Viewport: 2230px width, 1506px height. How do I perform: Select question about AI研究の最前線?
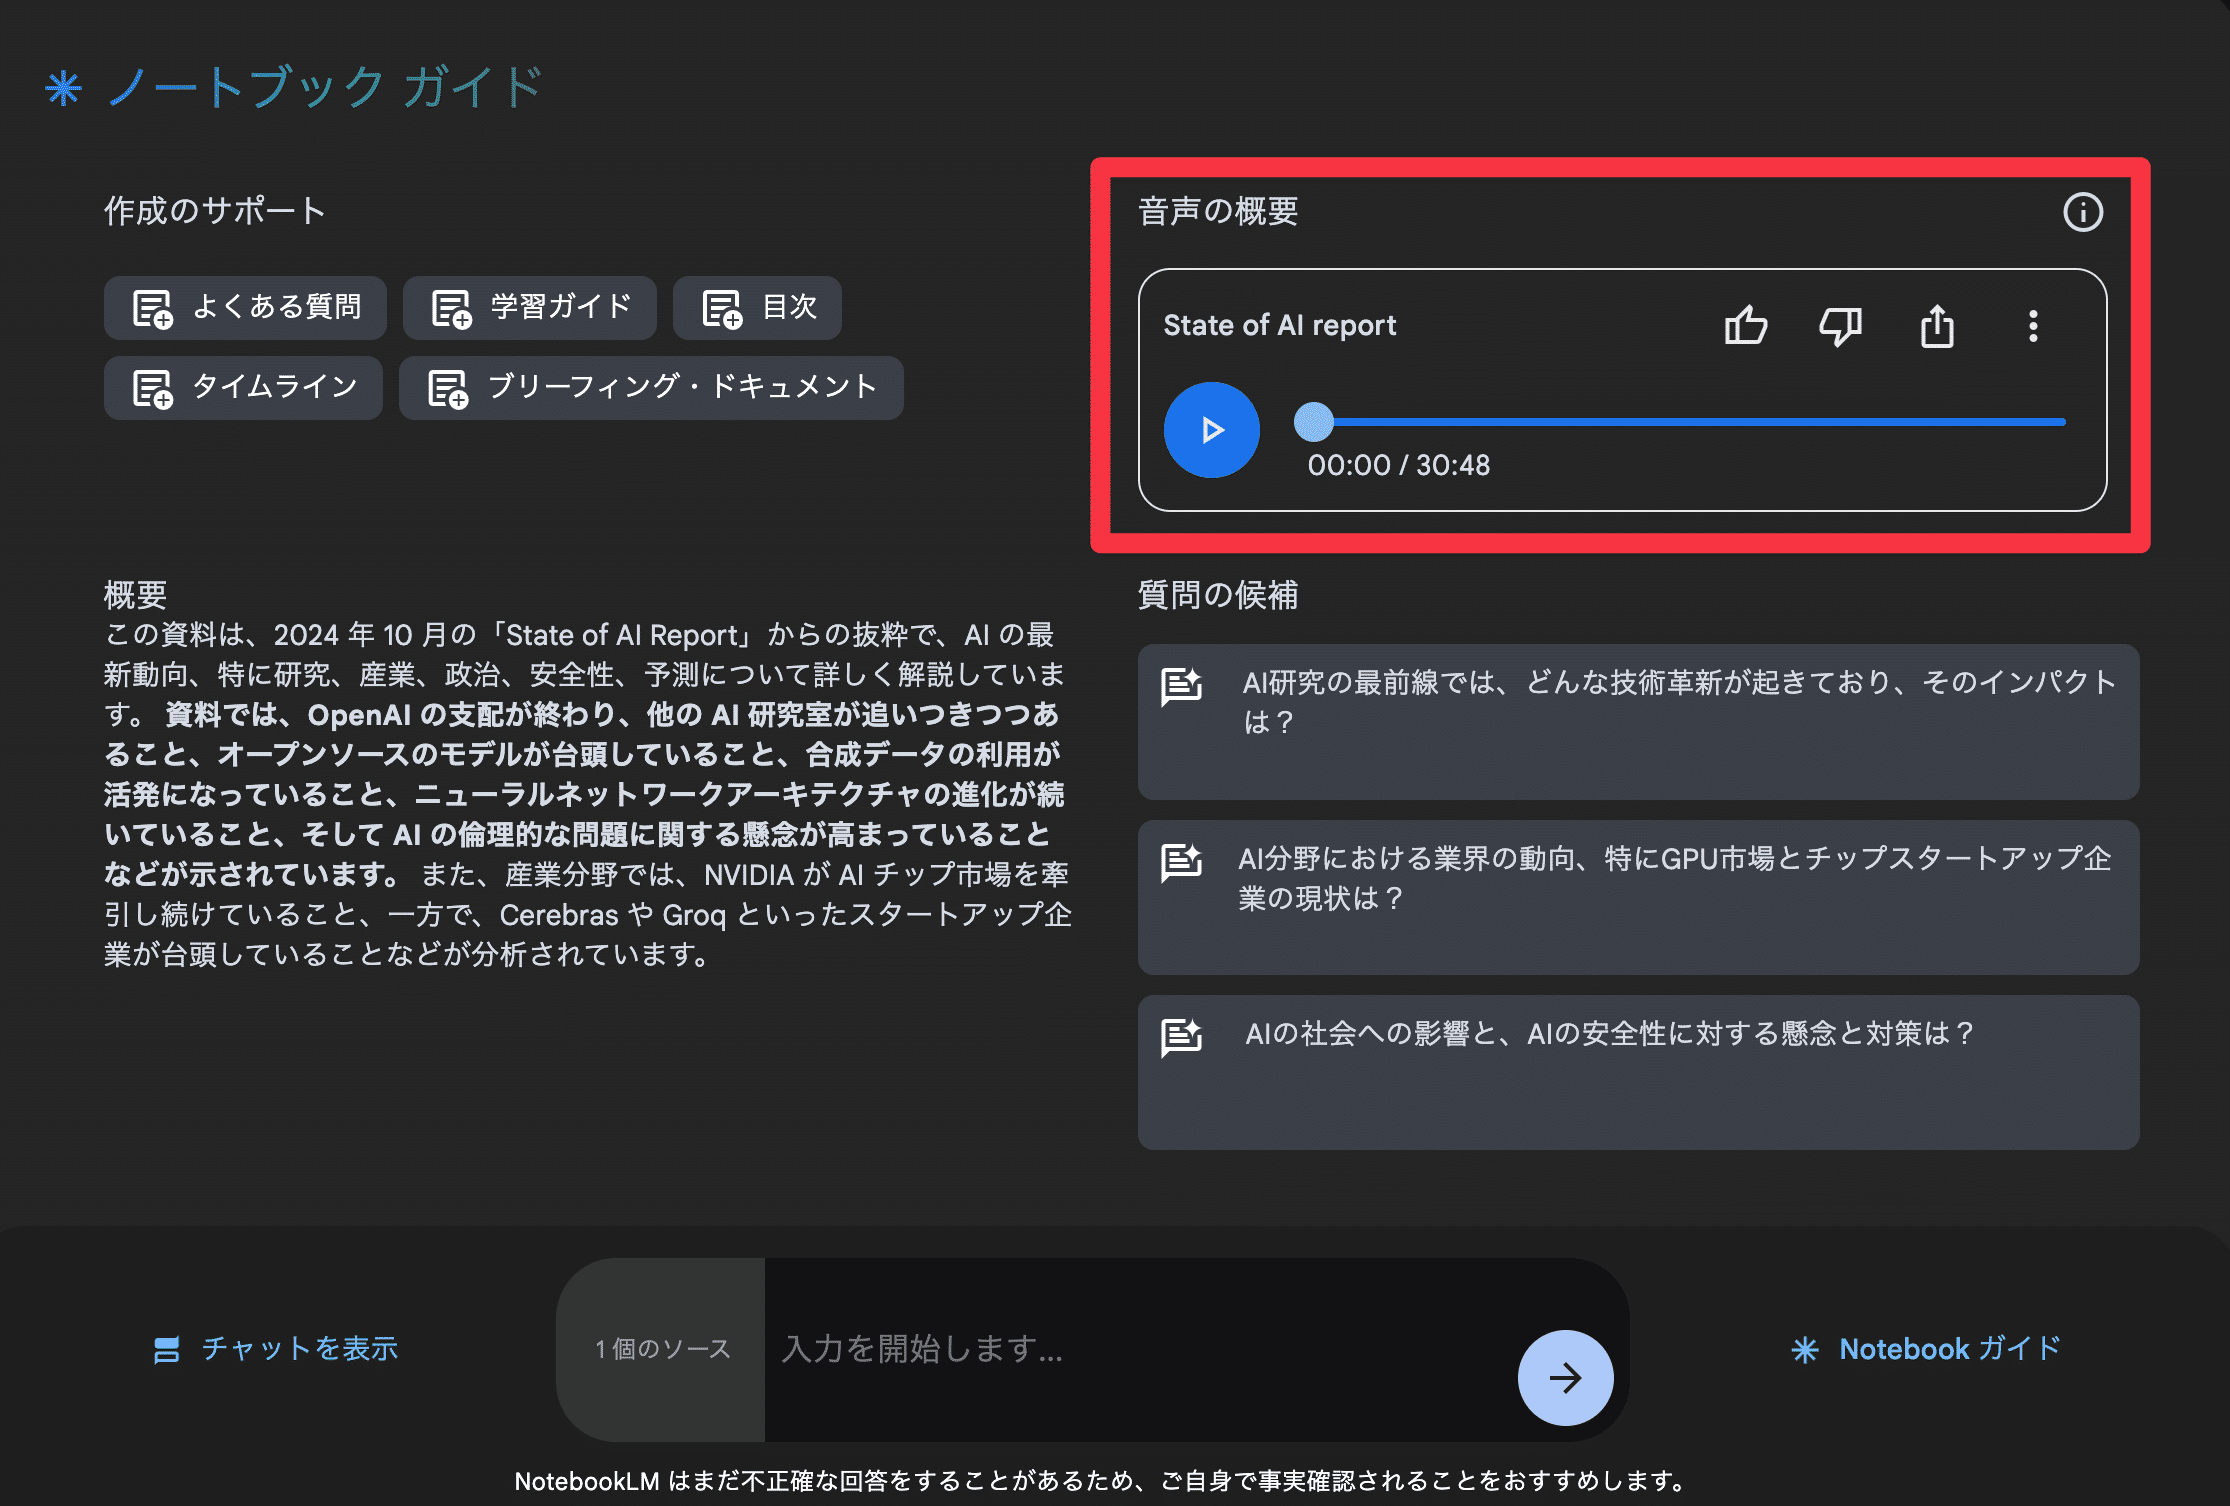[x=1638, y=721]
